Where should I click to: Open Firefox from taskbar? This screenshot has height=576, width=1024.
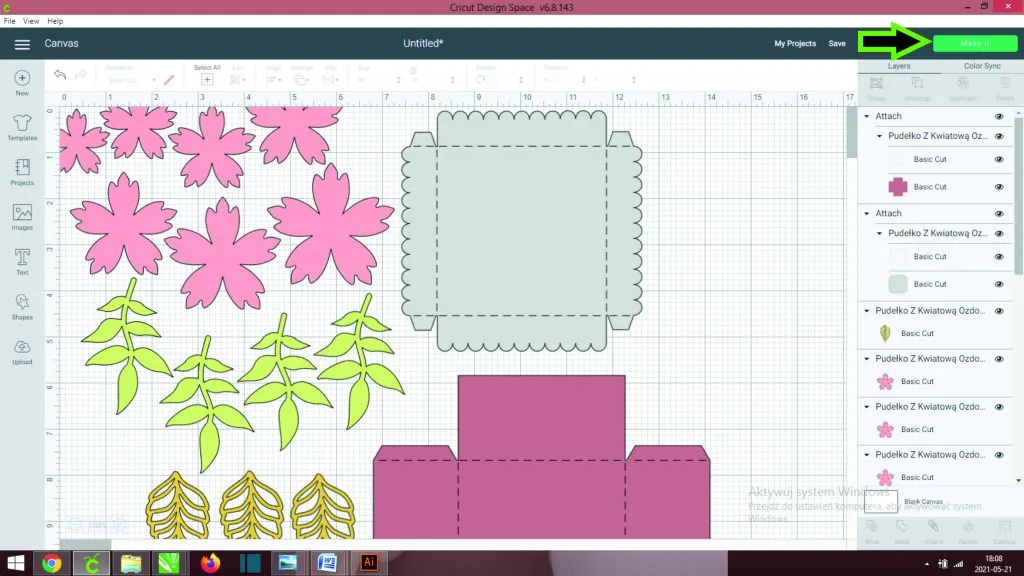tap(210, 563)
